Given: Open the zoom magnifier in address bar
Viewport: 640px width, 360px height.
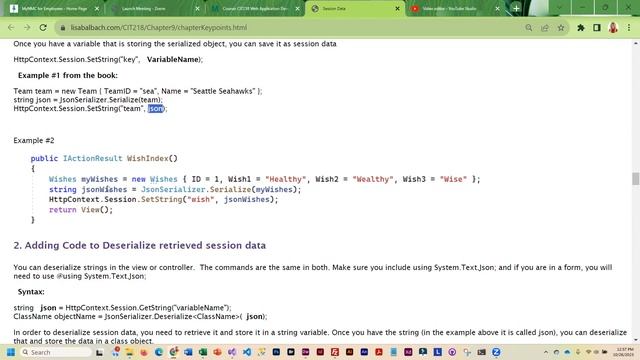Looking at the screenshot, I should click(x=529, y=28).
